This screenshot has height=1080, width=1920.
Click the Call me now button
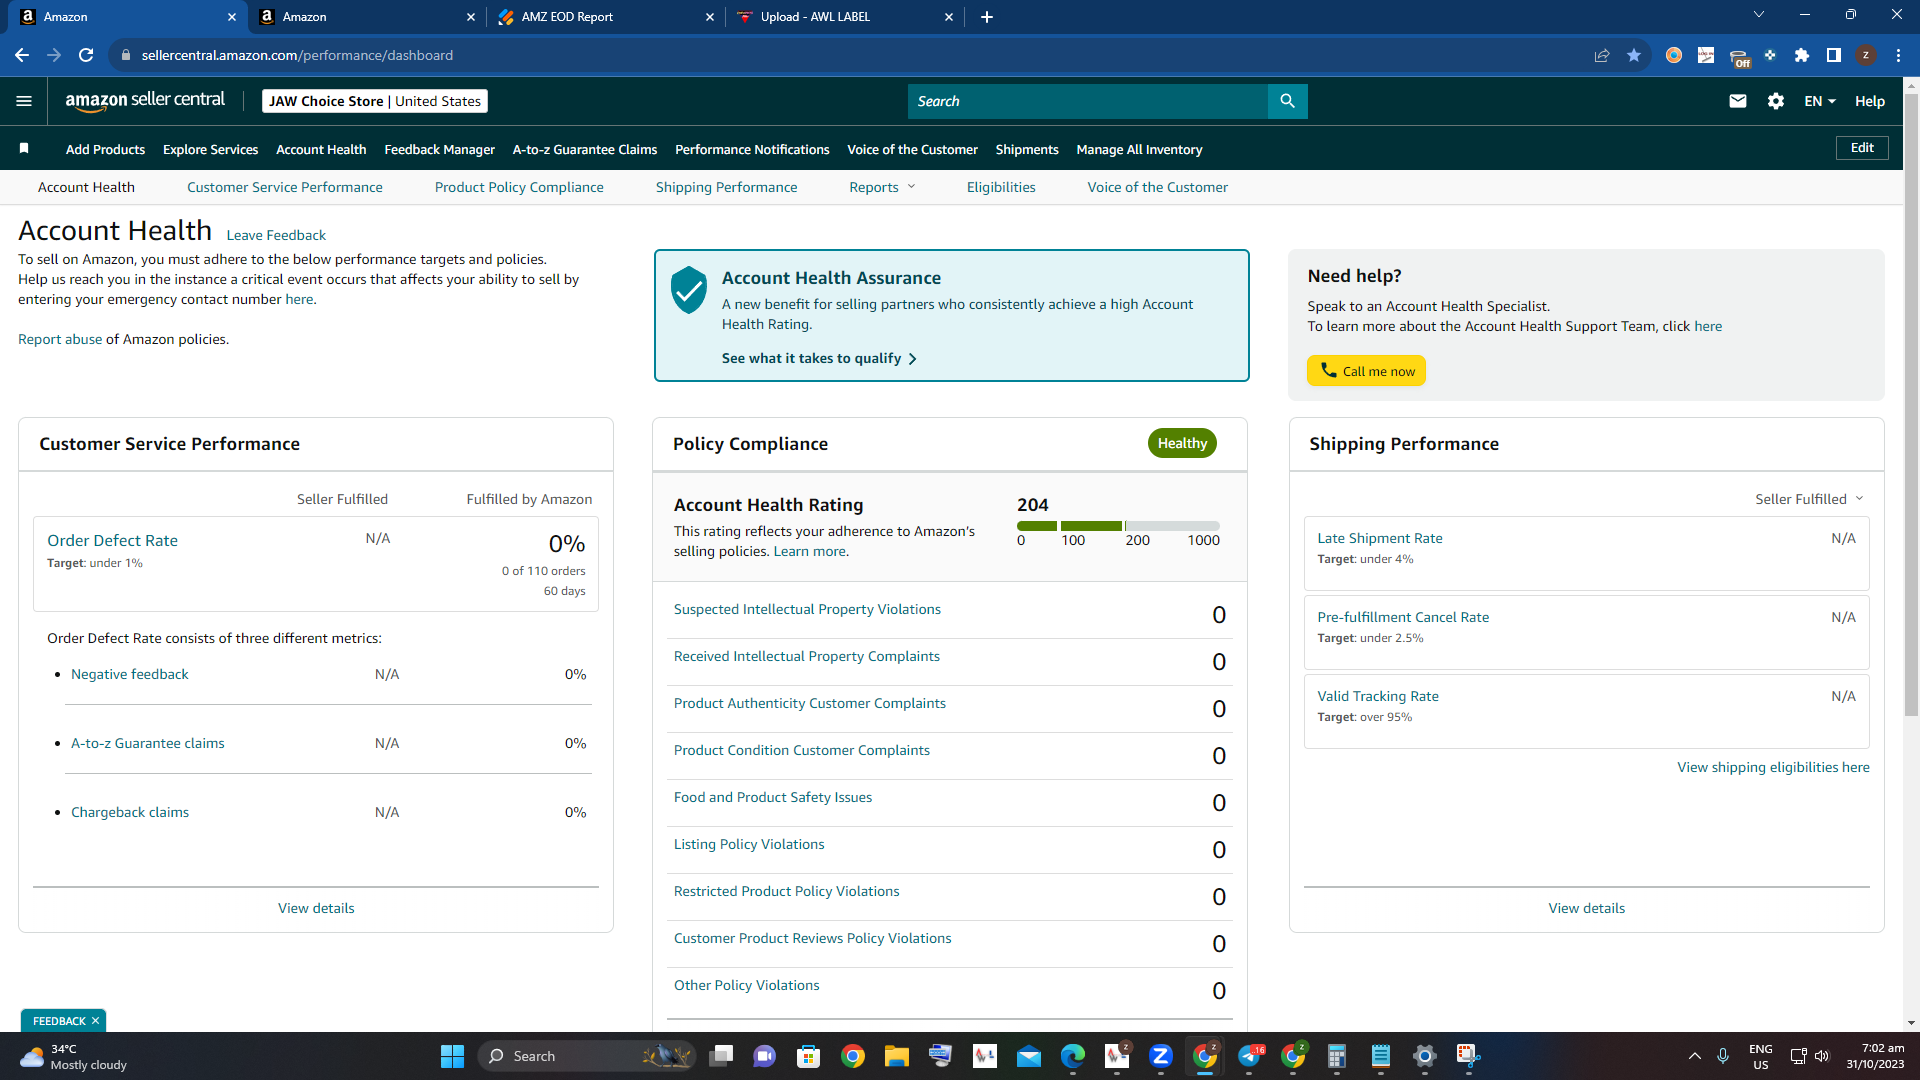[x=1366, y=371]
